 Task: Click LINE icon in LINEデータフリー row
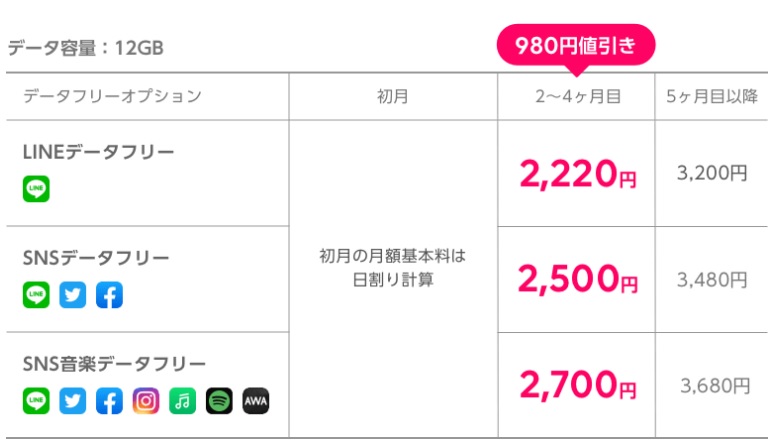tap(36, 189)
